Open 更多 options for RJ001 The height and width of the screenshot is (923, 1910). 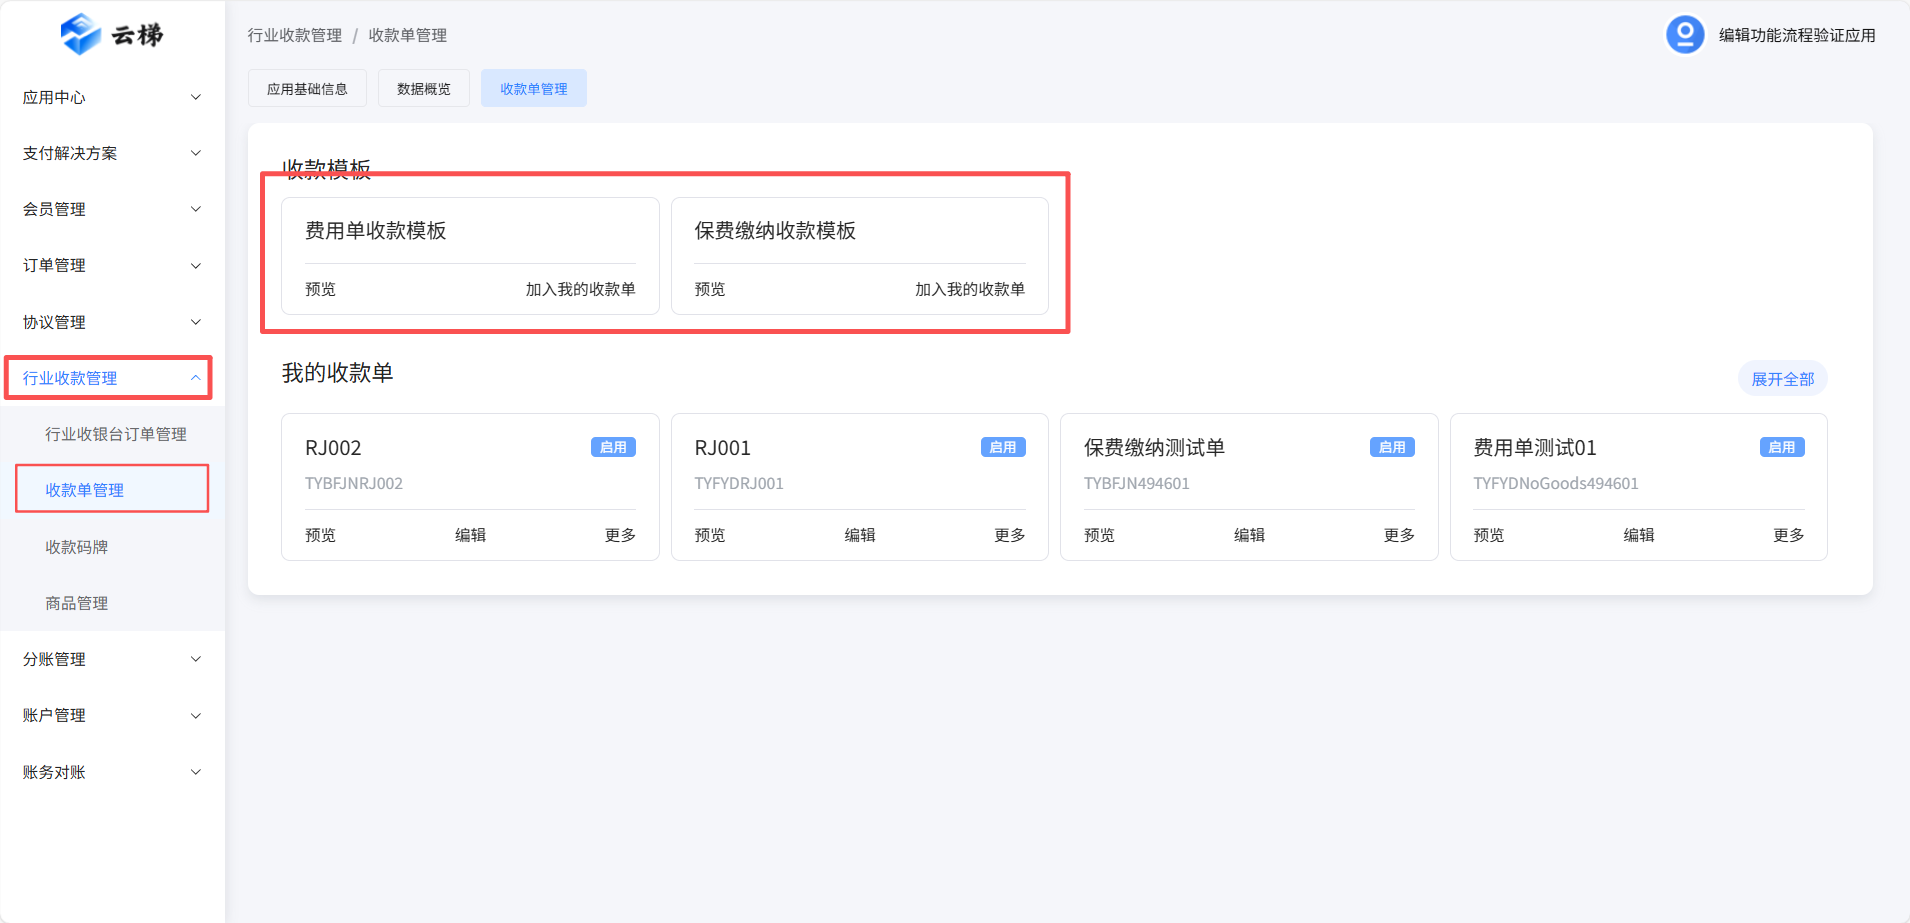coord(1009,535)
